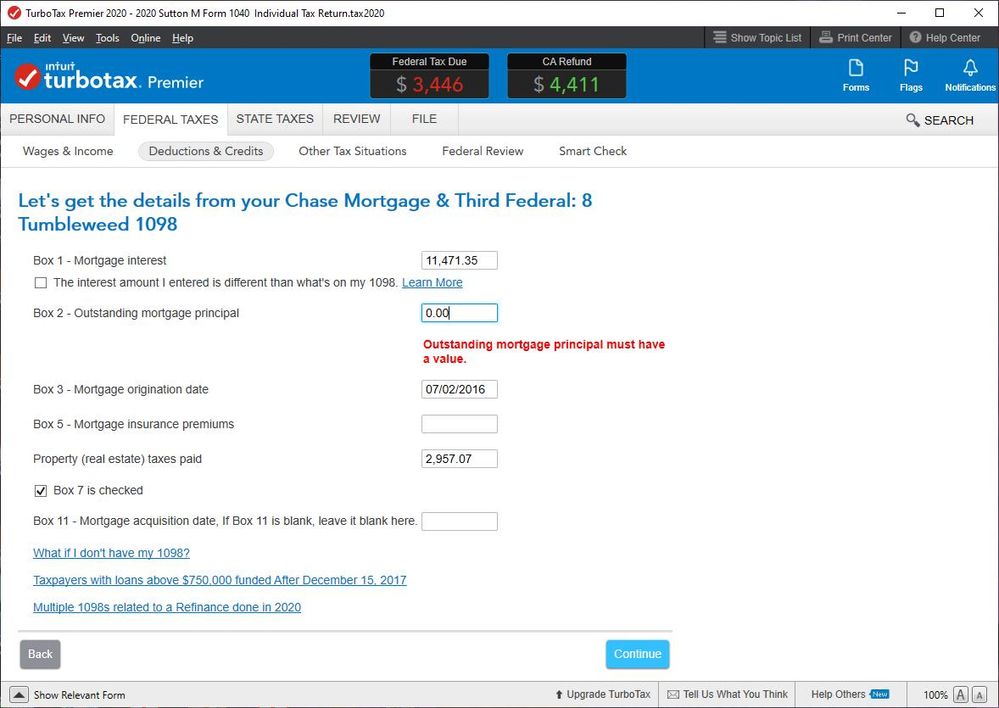Click the TurboTax title bar app icon
The height and width of the screenshot is (708, 999).
(13, 13)
